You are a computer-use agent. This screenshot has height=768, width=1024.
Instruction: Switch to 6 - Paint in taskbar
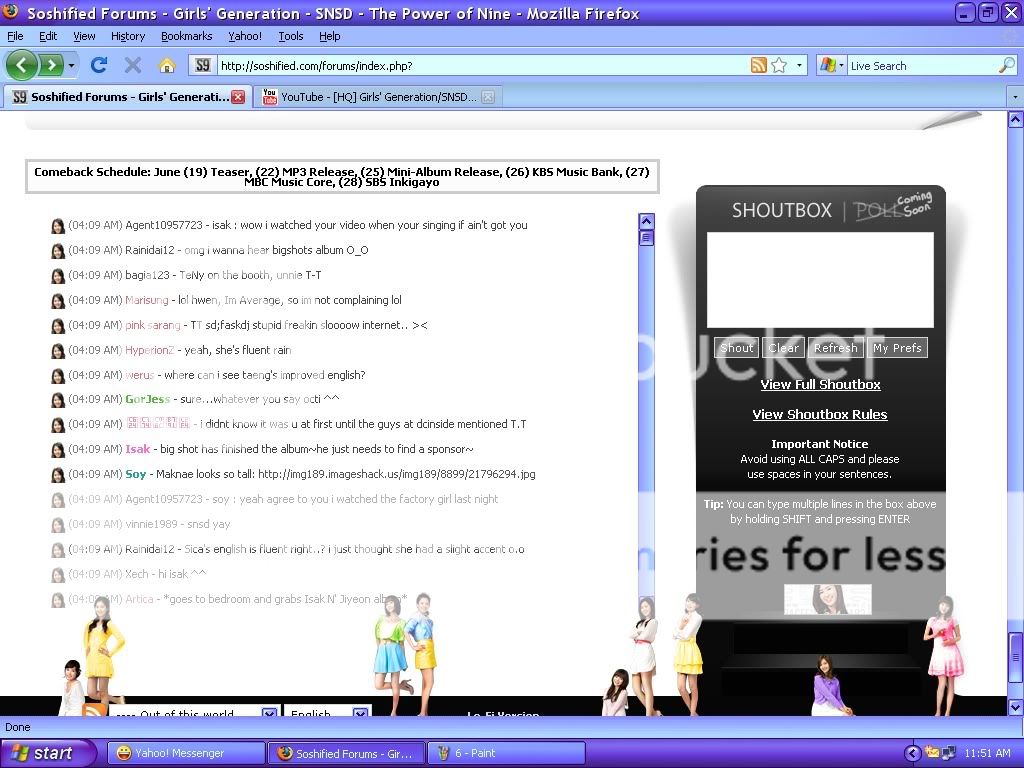point(505,753)
